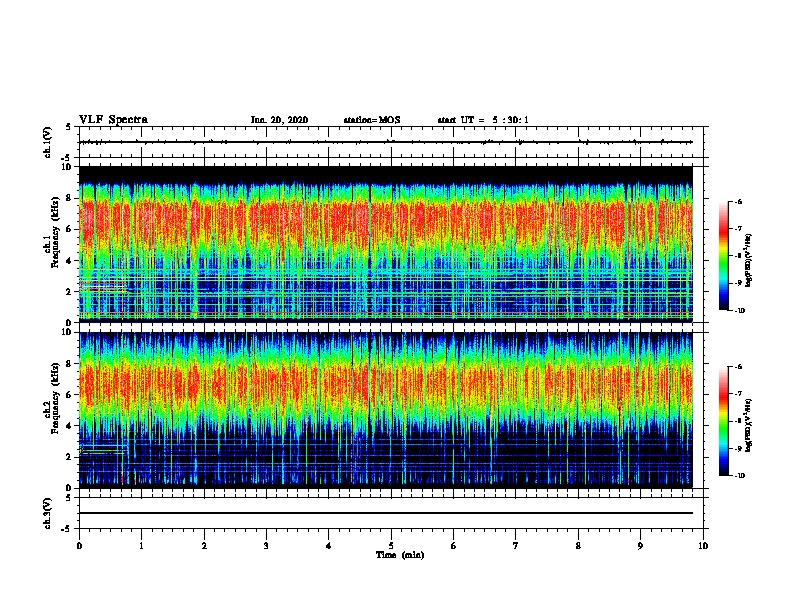Click the "VLF Spectra" plot title

point(113,120)
